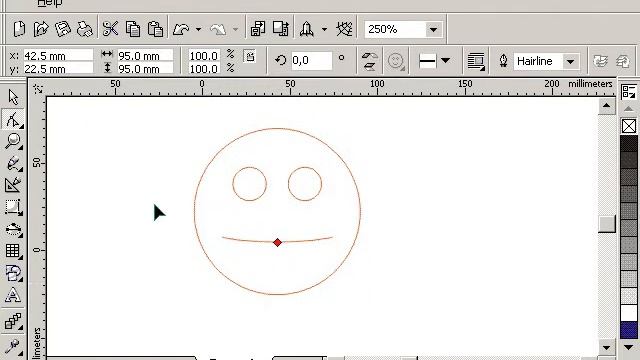The height and width of the screenshot is (360, 640).
Task: Click the Hairline outline width text box
Action: [x=538, y=61]
